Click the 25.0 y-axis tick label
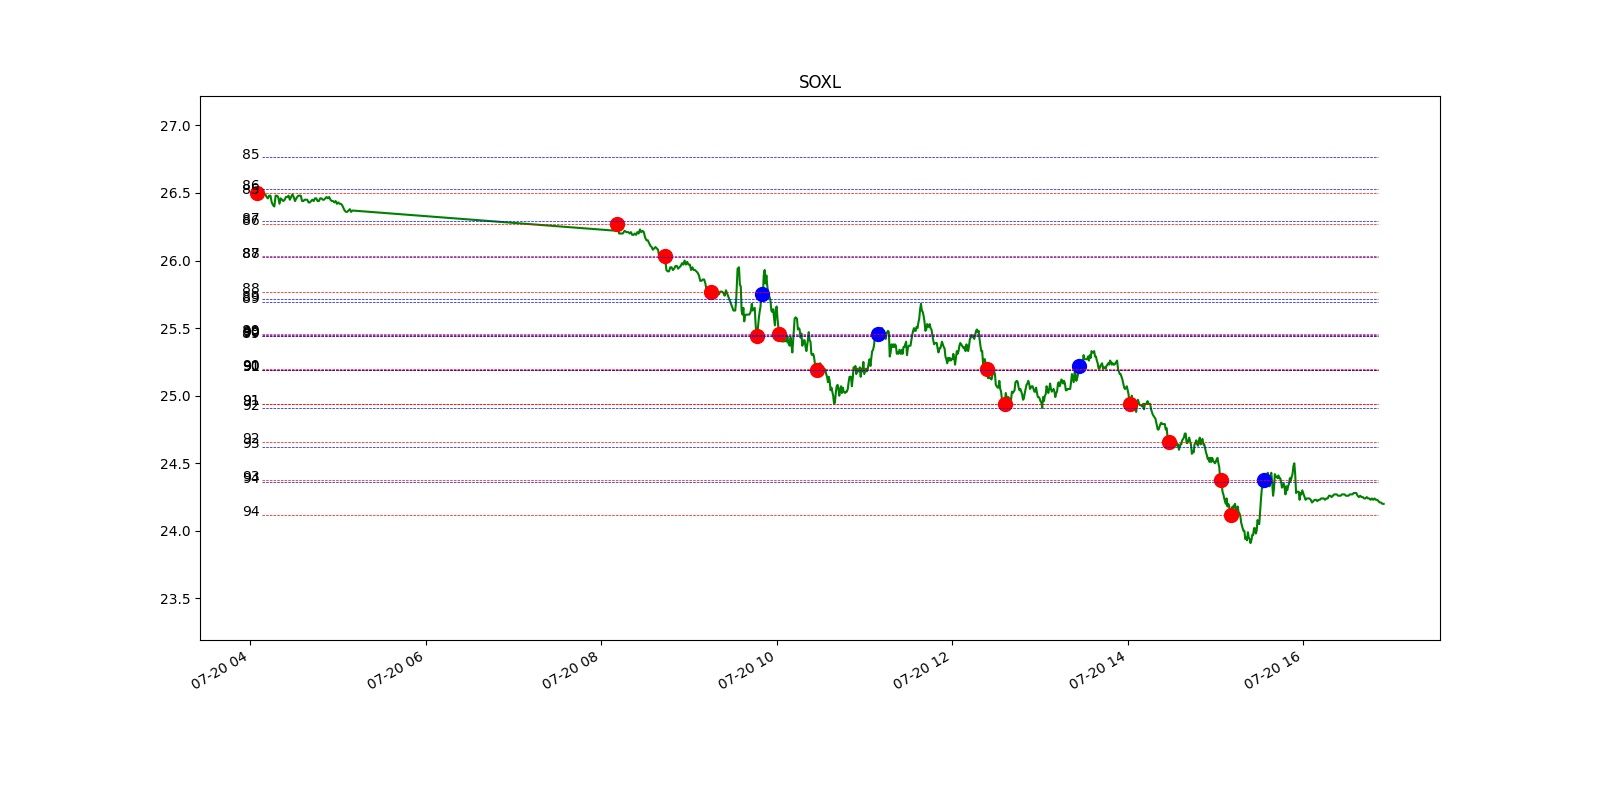The image size is (1600, 800). pyautogui.click(x=174, y=396)
